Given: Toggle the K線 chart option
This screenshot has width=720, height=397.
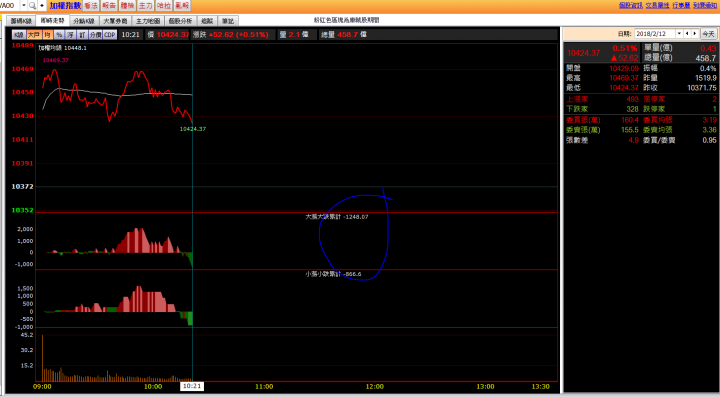Looking at the screenshot, I should pos(19,35).
